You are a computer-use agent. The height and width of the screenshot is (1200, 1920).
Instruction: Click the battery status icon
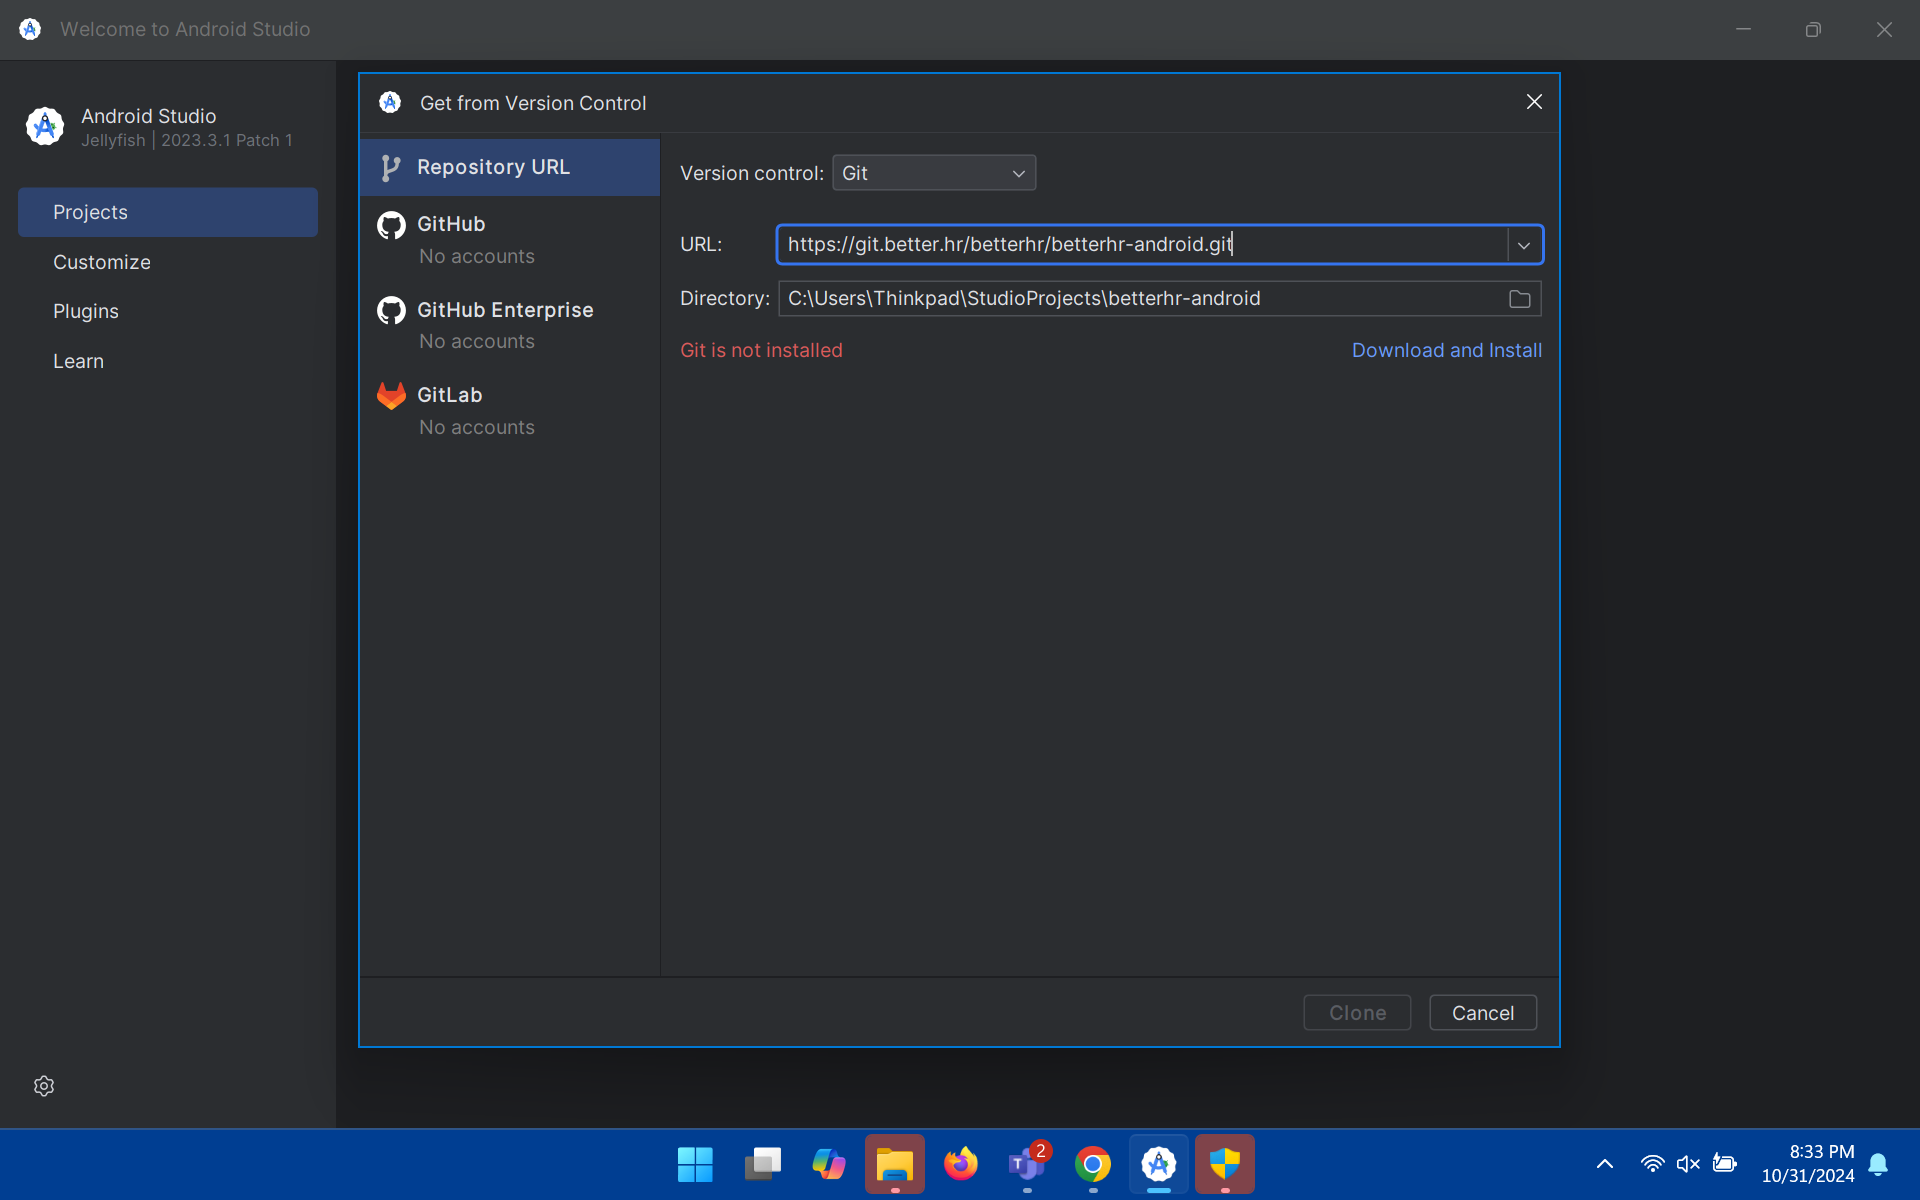(x=1725, y=1164)
